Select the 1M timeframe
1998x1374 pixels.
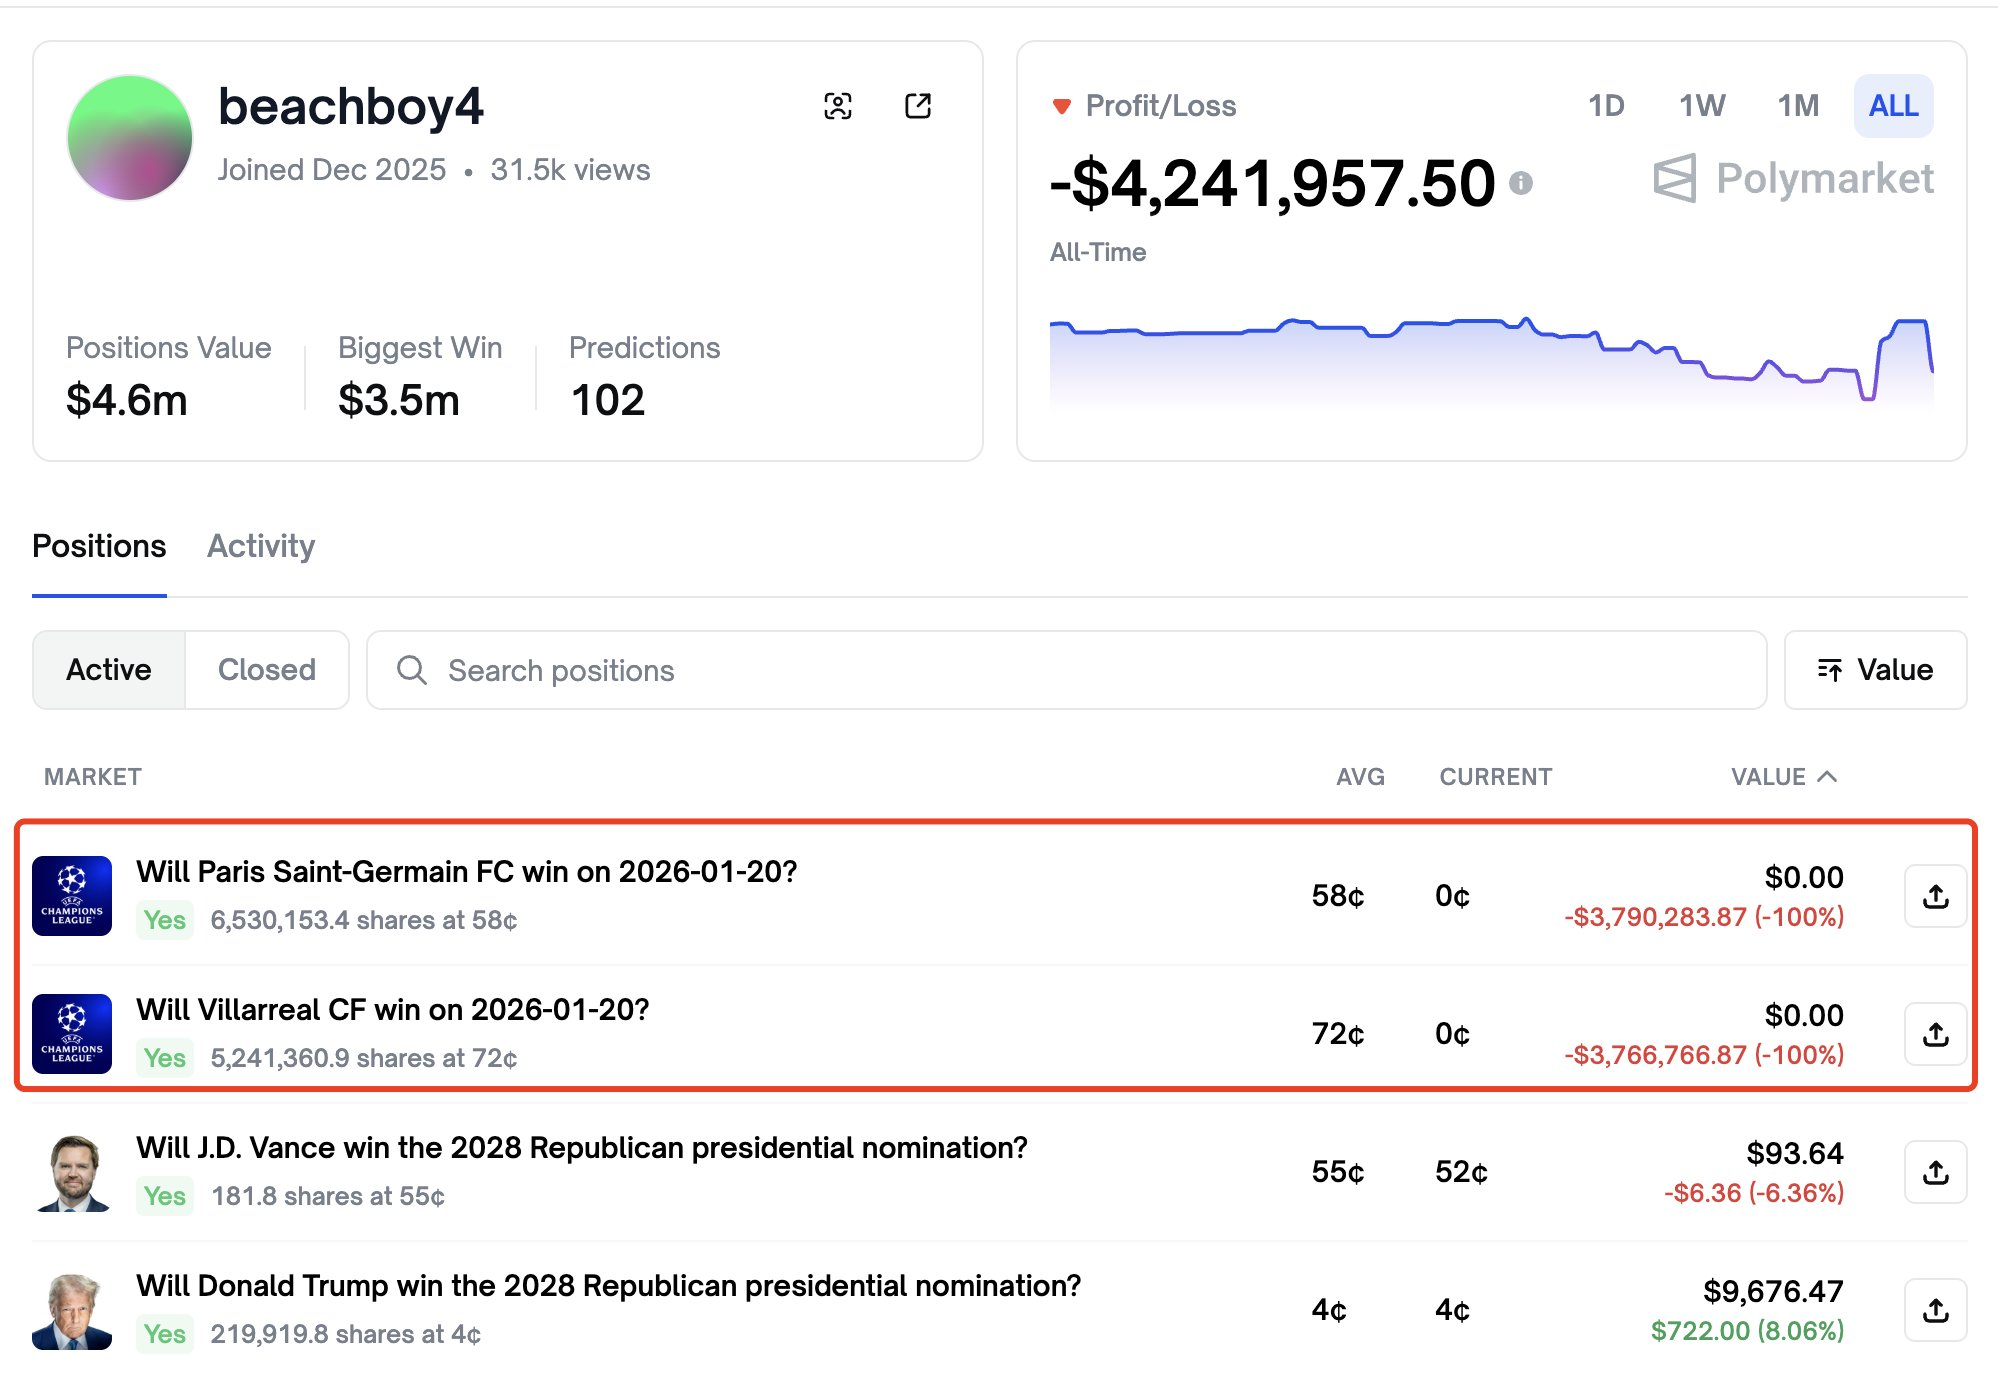coord(1797,106)
